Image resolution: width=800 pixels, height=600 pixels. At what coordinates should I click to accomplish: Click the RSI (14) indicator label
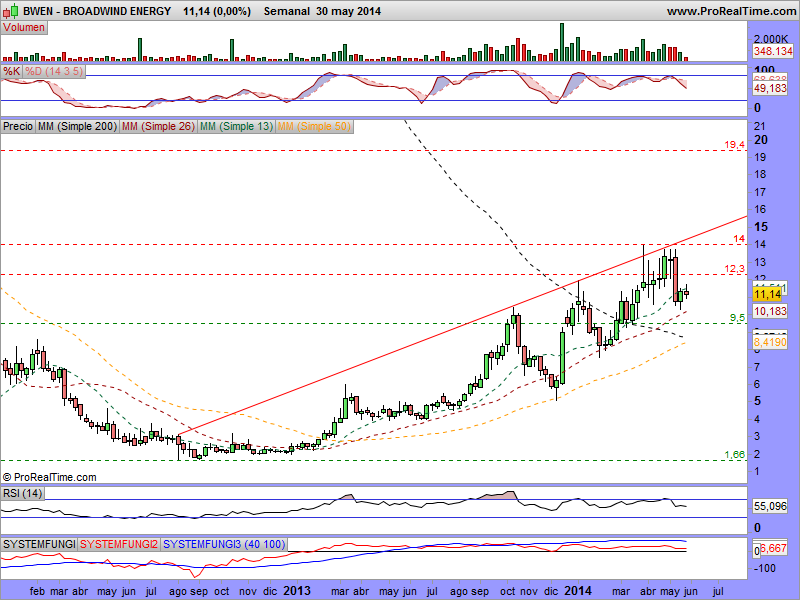22,493
